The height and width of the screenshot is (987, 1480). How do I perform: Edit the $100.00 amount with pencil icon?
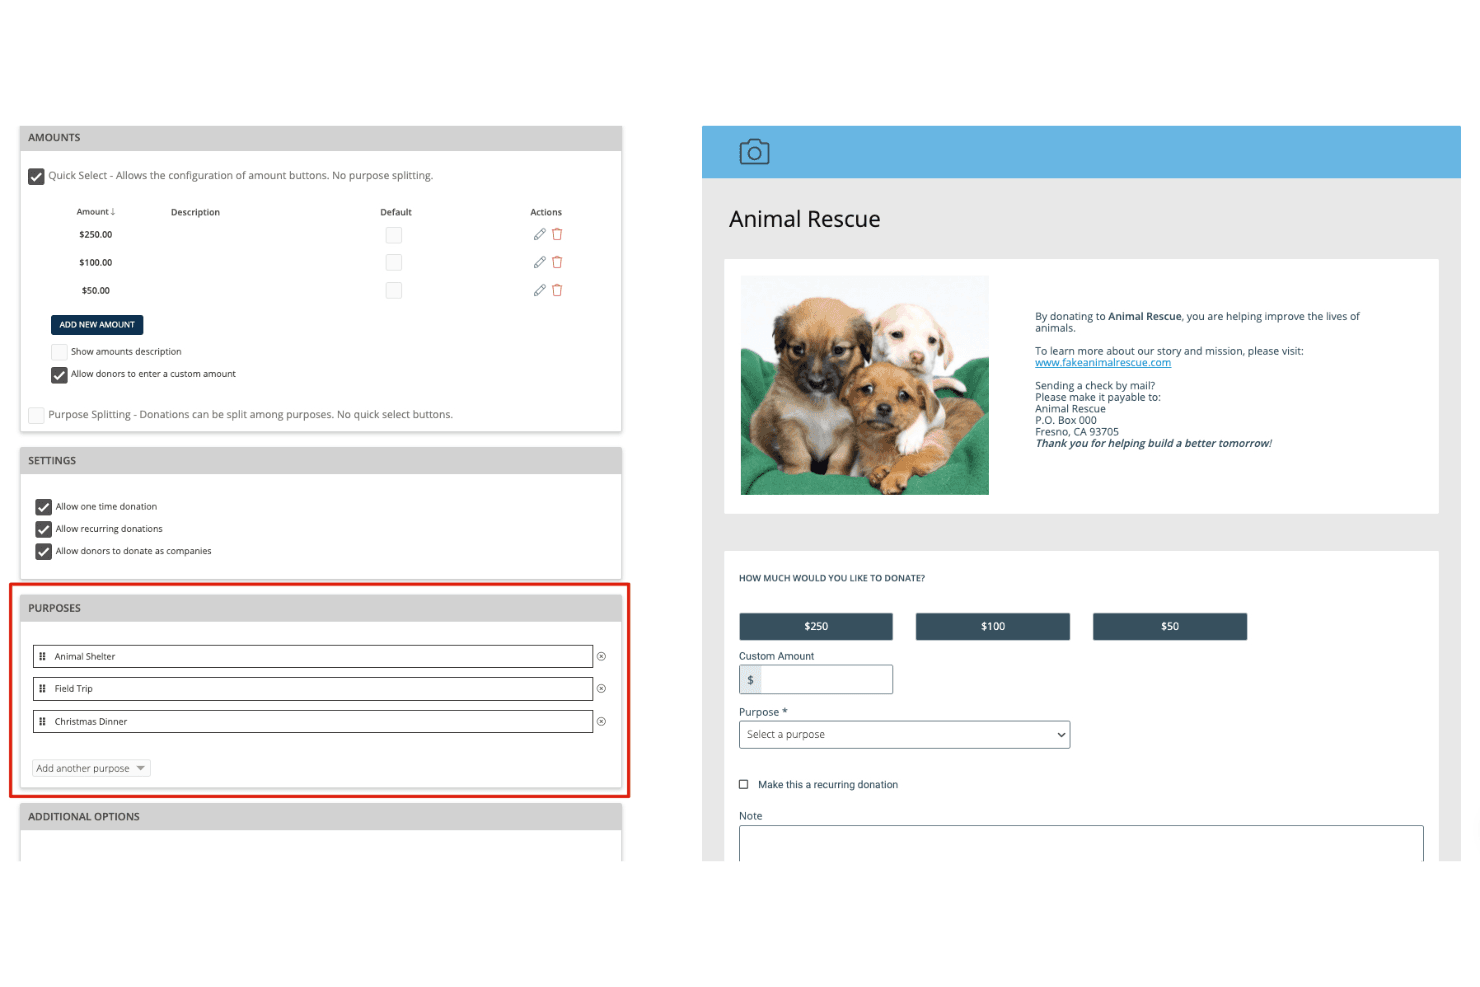click(x=539, y=262)
